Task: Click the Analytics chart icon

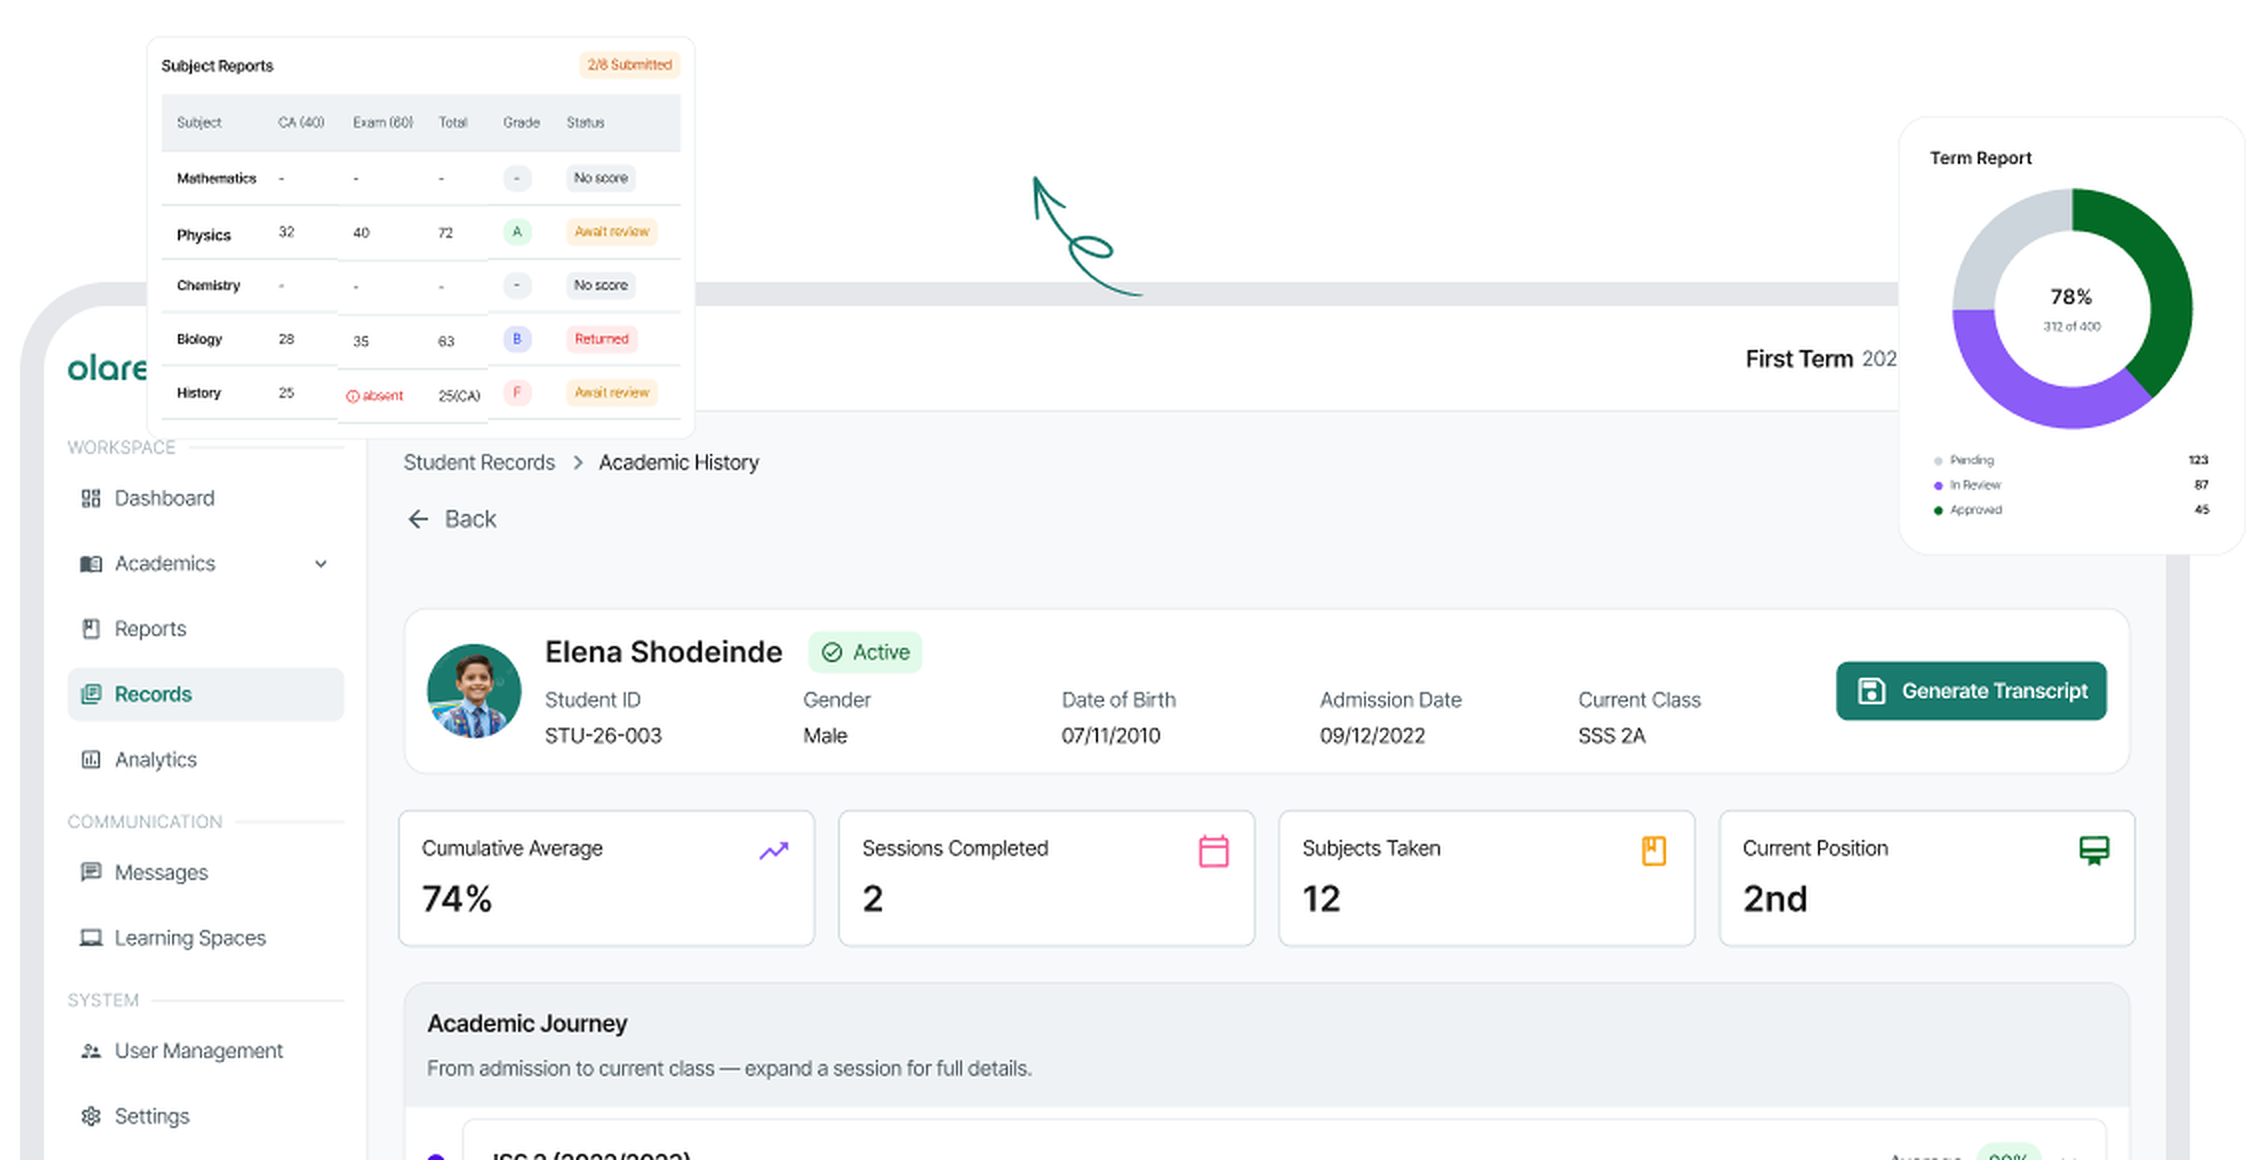Action: [x=91, y=760]
